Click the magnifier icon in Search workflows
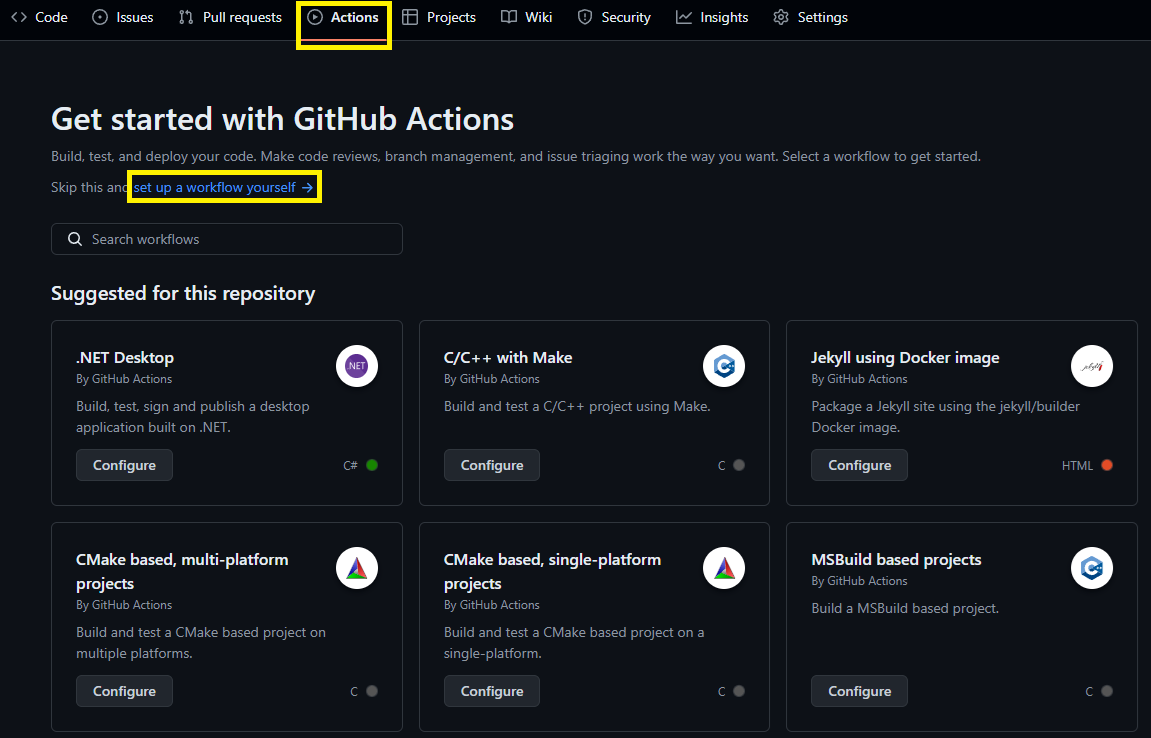The height and width of the screenshot is (738, 1151). tap(75, 239)
